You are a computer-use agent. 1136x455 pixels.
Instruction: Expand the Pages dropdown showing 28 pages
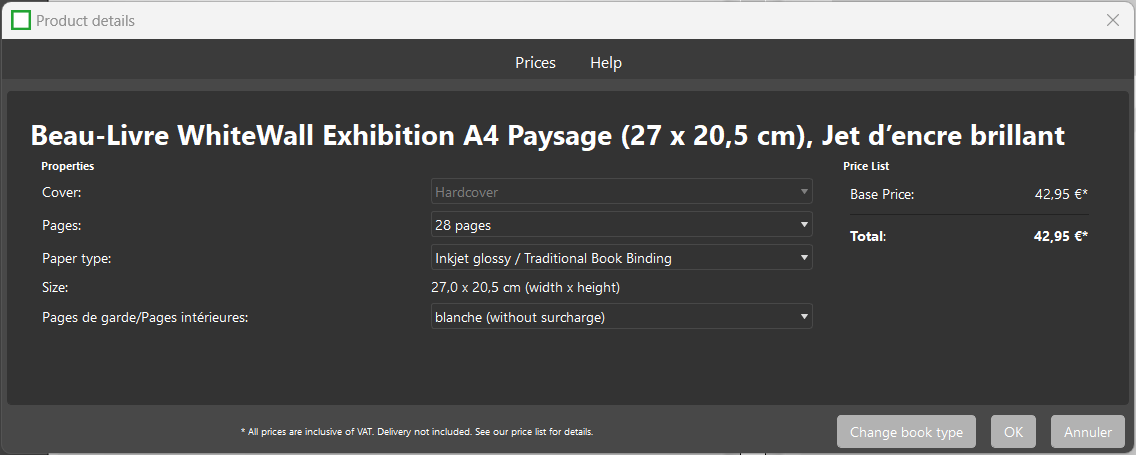click(x=622, y=225)
